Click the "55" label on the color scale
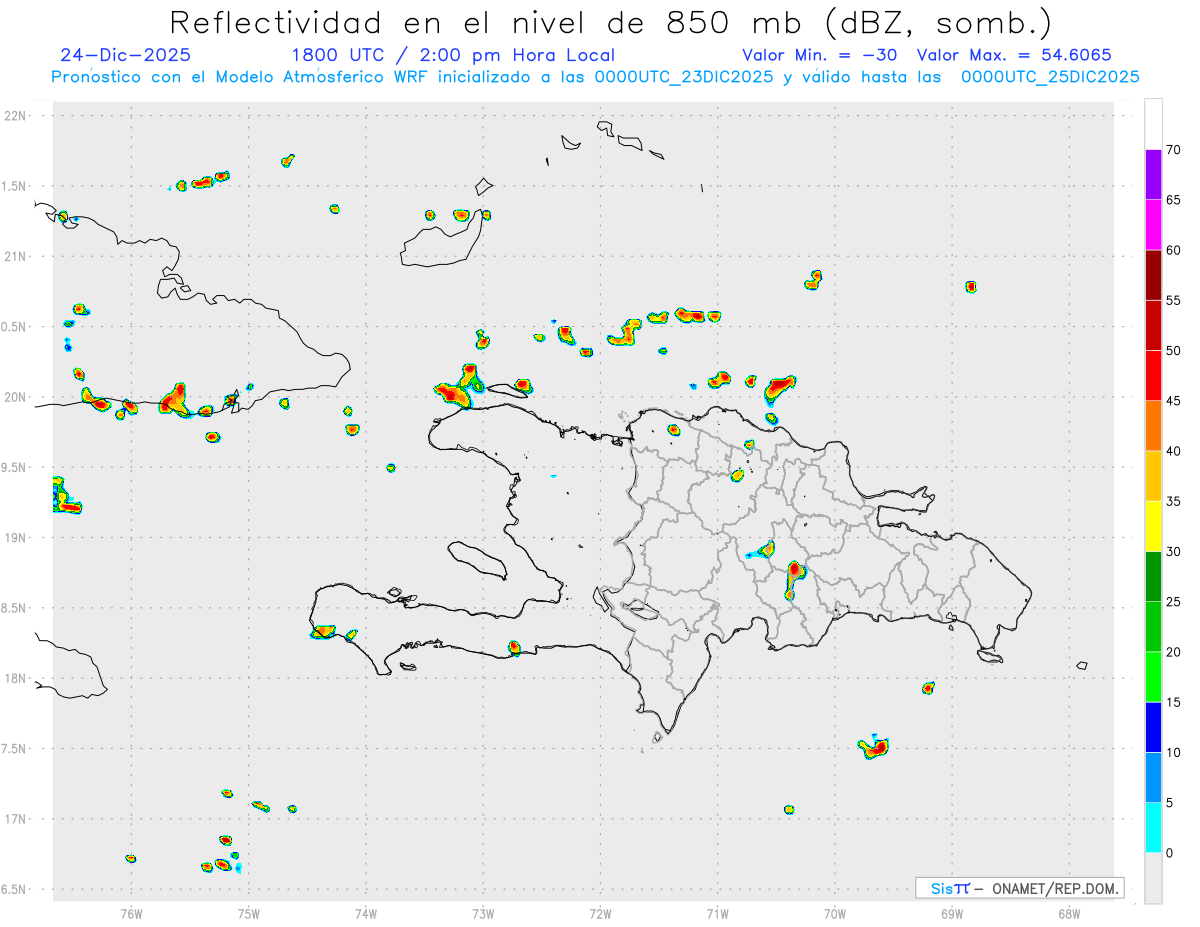This screenshot has width=1200, height=927. 1174,300
